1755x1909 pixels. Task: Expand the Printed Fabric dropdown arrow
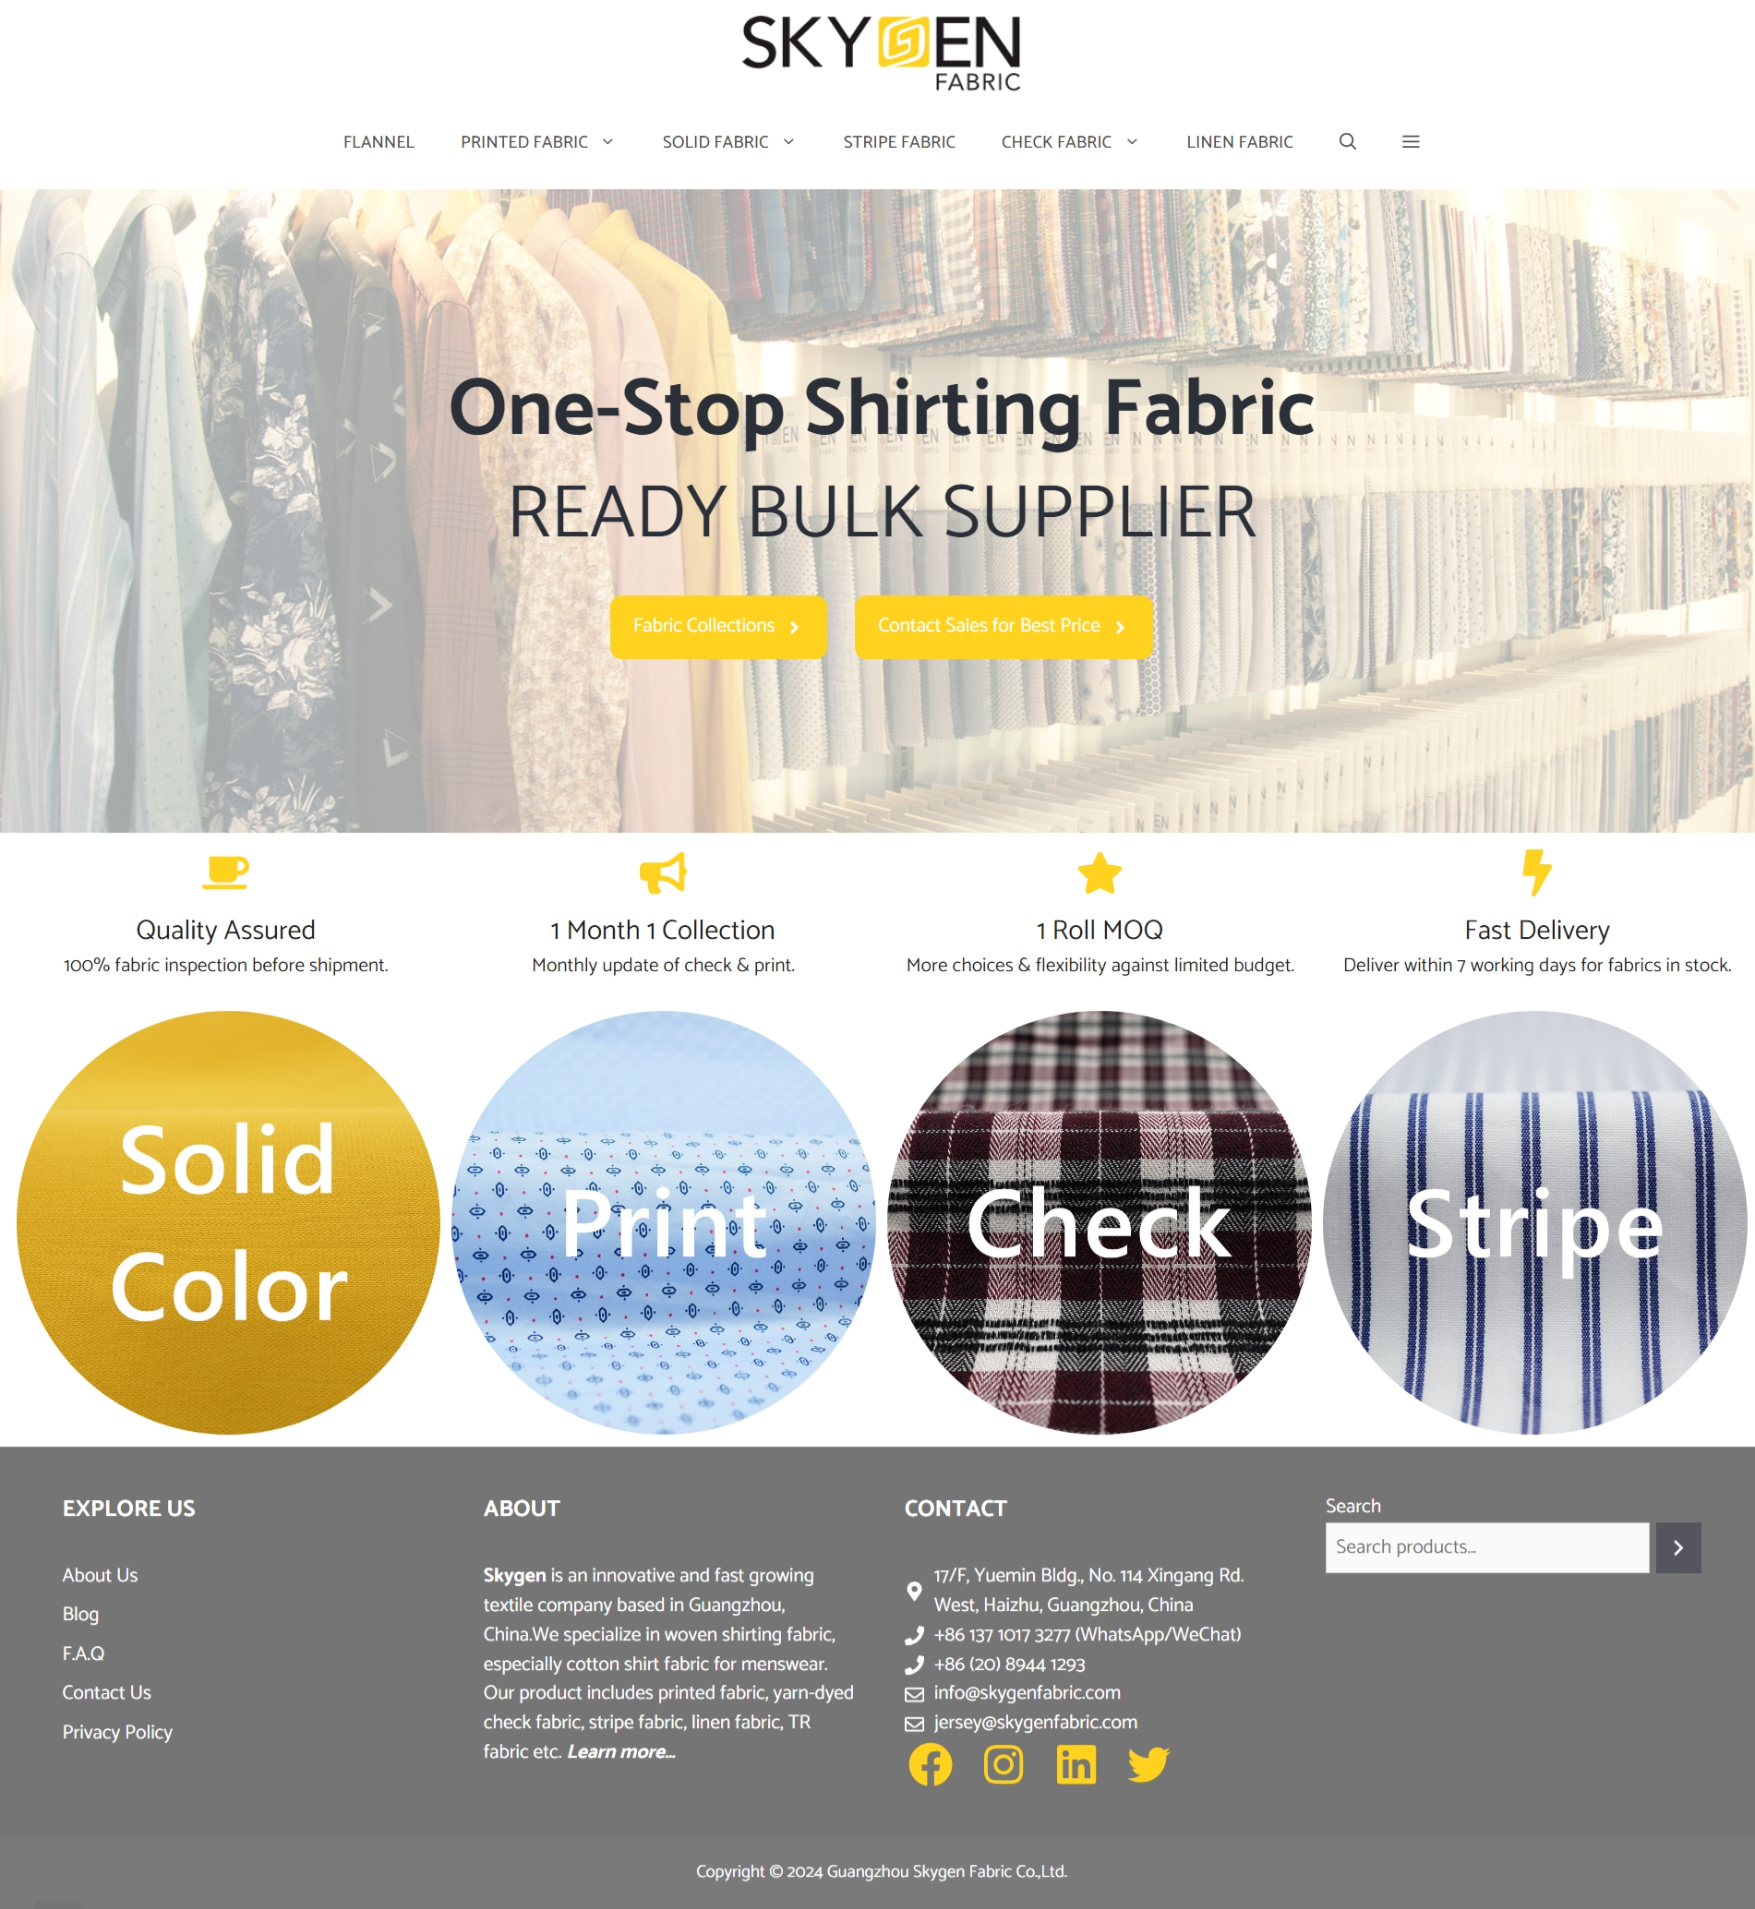pos(607,142)
